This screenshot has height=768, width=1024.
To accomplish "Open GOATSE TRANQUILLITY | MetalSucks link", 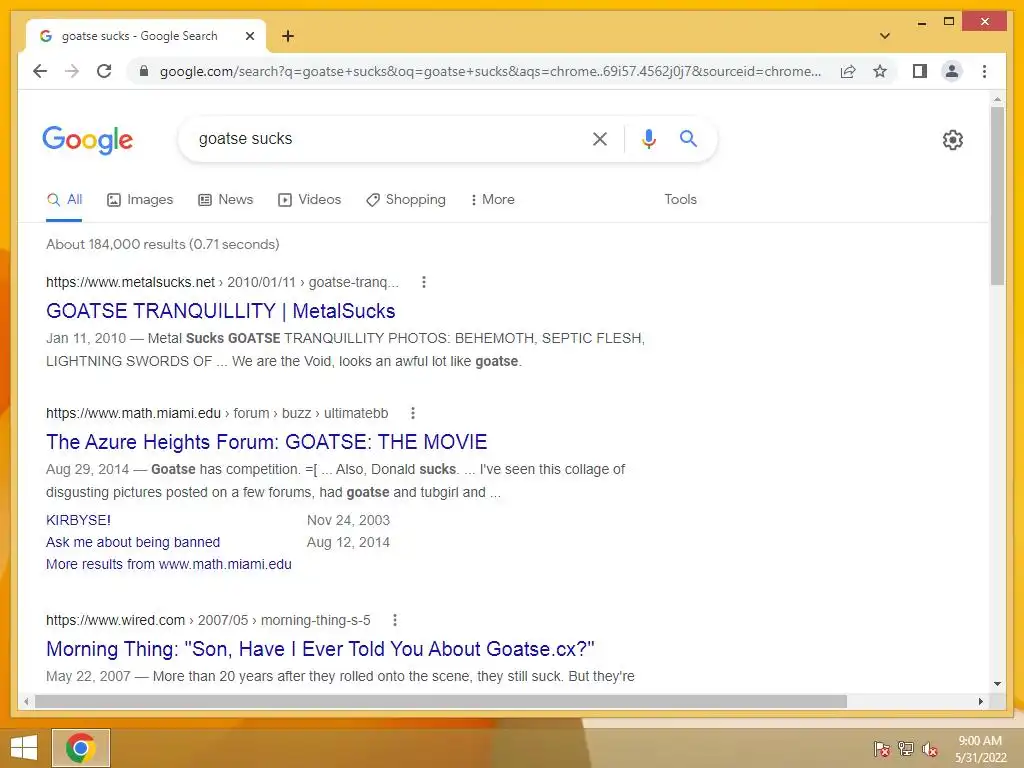I will pyautogui.click(x=221, y=312).
